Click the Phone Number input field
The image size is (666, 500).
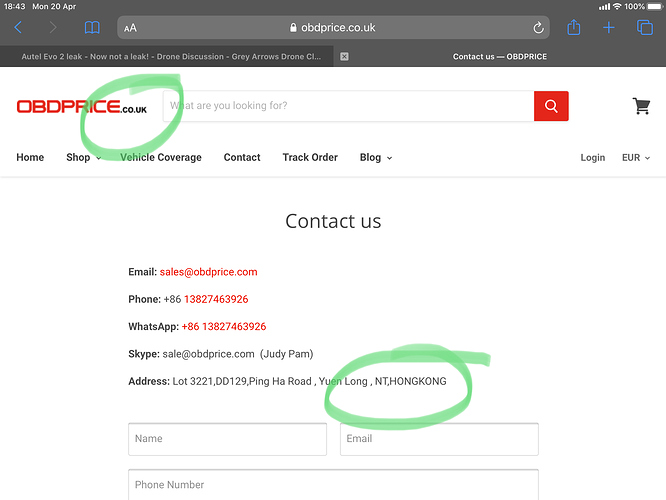pos(333,485)
